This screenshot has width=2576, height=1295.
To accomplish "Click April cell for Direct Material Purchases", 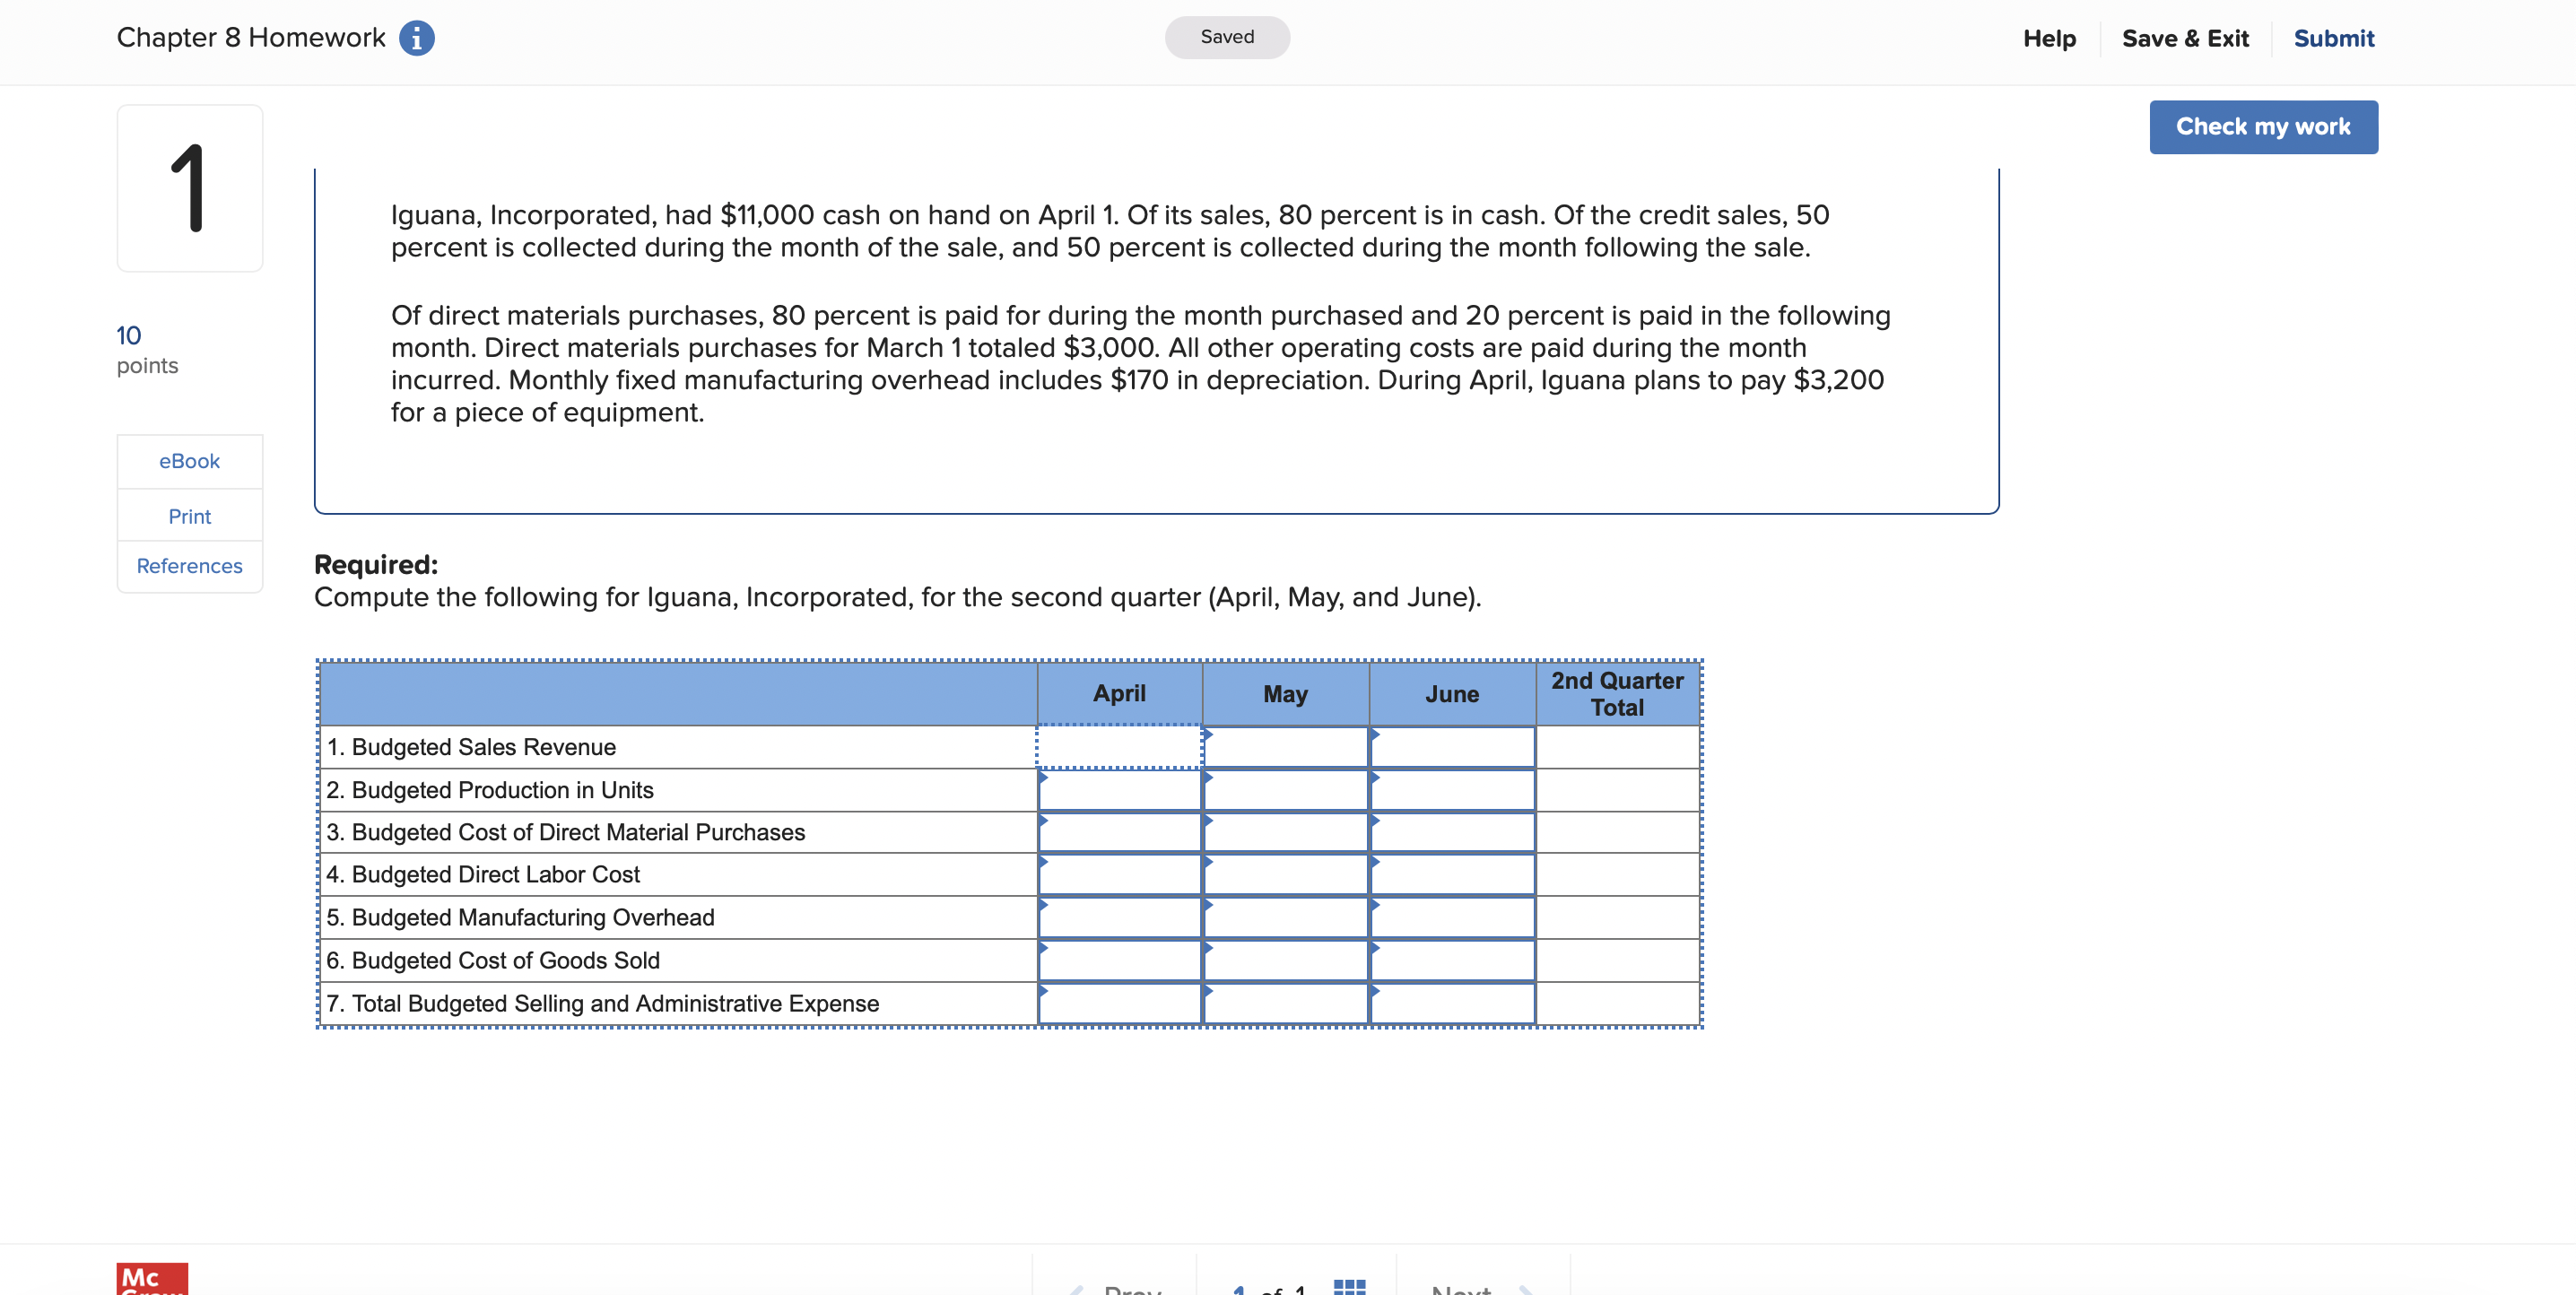I will (1119, 832).
